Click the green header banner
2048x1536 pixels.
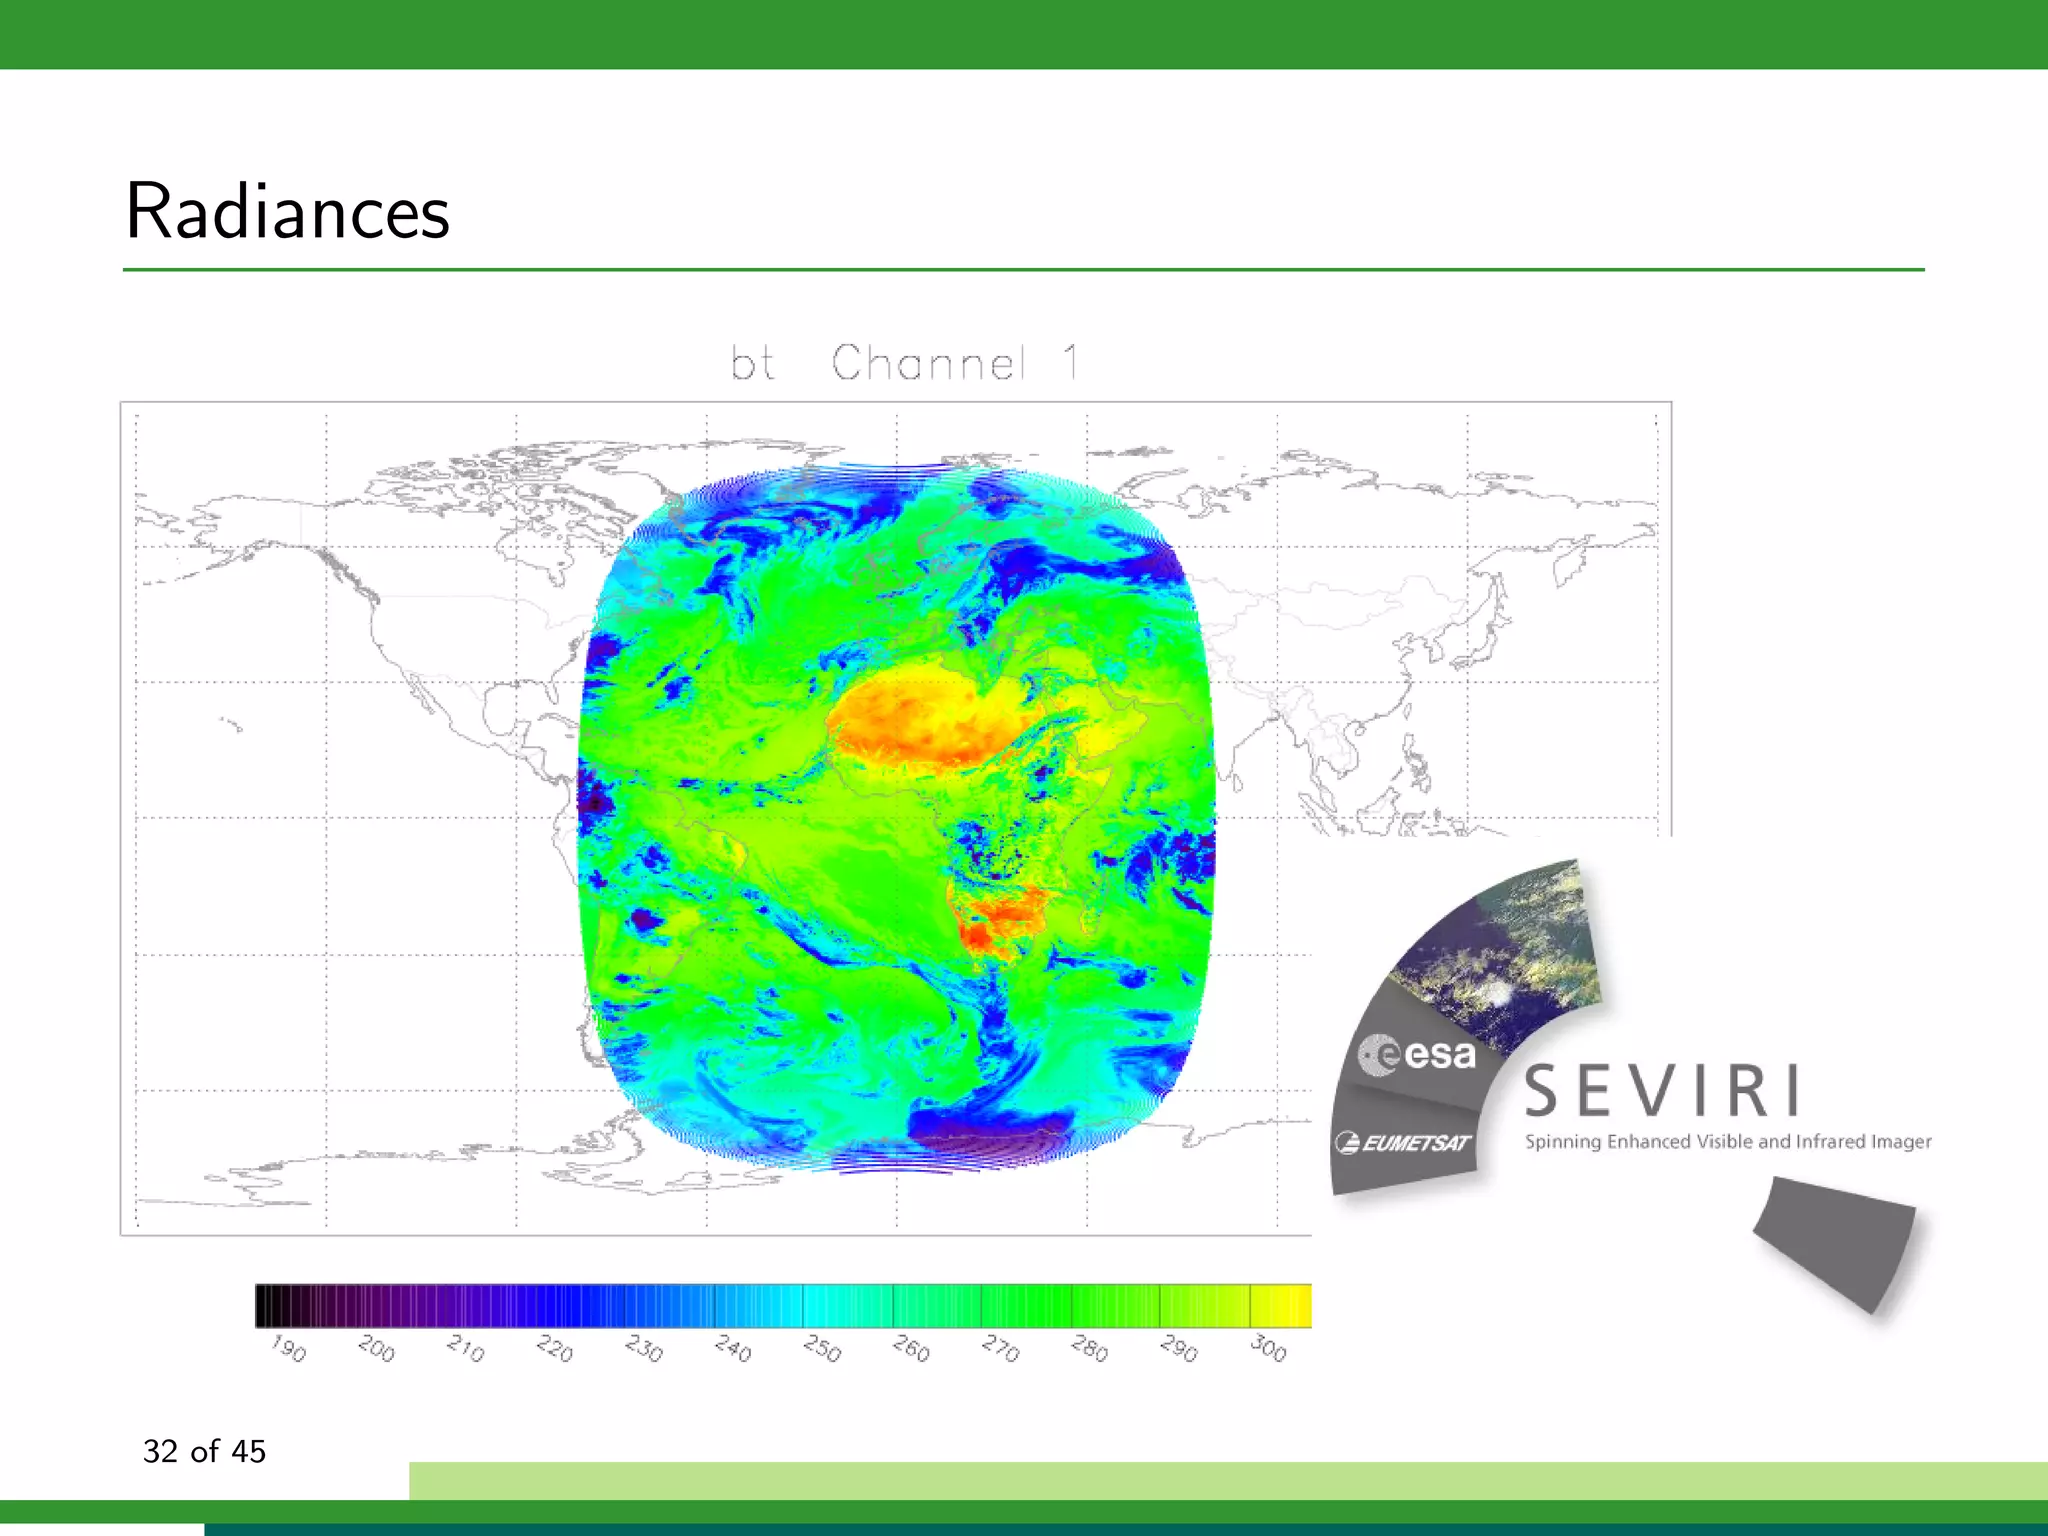click(x=1024, y=34)
